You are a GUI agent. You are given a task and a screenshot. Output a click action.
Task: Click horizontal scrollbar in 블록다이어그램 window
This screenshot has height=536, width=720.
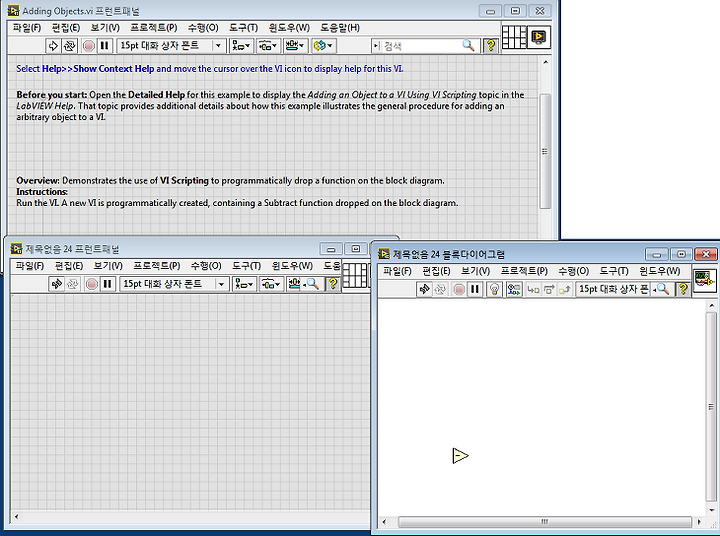coord(545,522)
